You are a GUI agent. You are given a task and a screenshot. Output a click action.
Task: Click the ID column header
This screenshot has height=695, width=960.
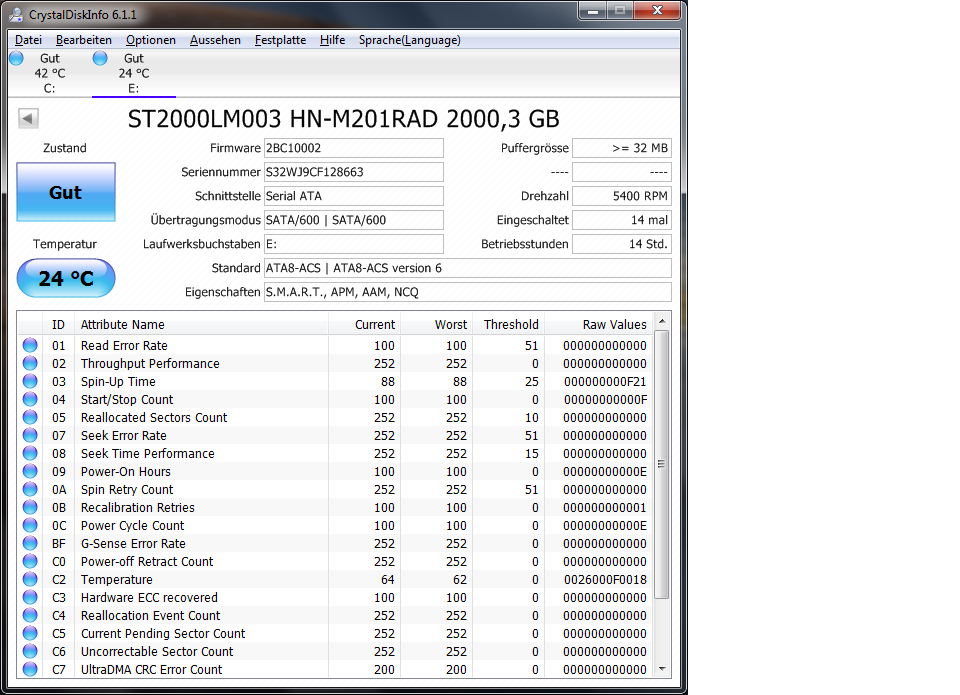[x=58, y=325]
